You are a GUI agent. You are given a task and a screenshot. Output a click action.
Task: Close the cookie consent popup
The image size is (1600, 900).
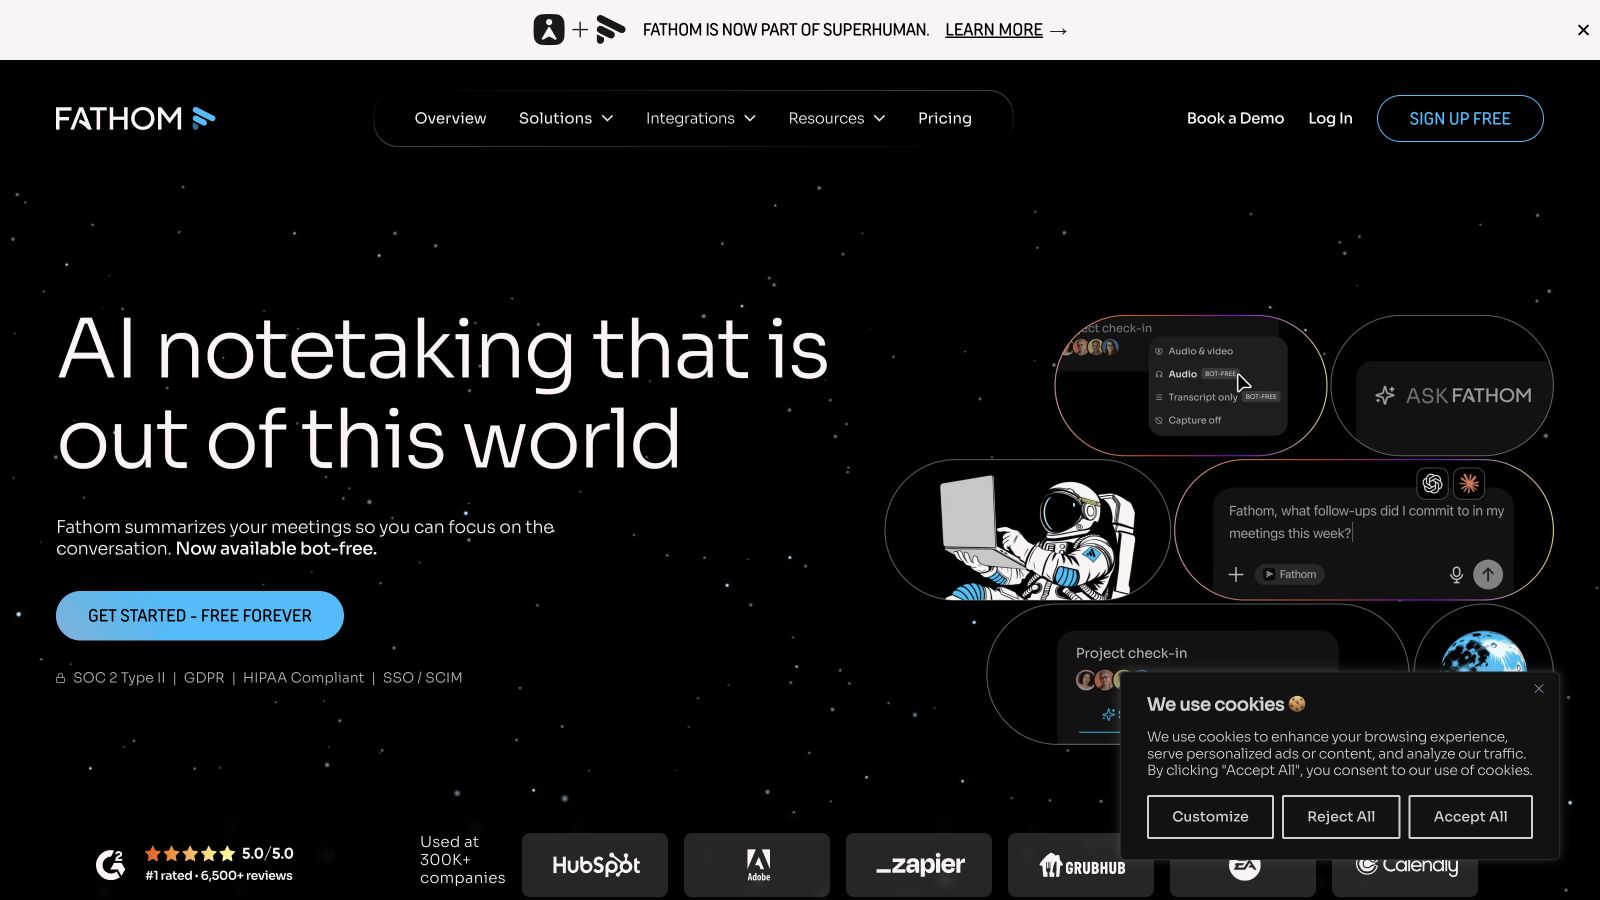tap(1539, 688)
